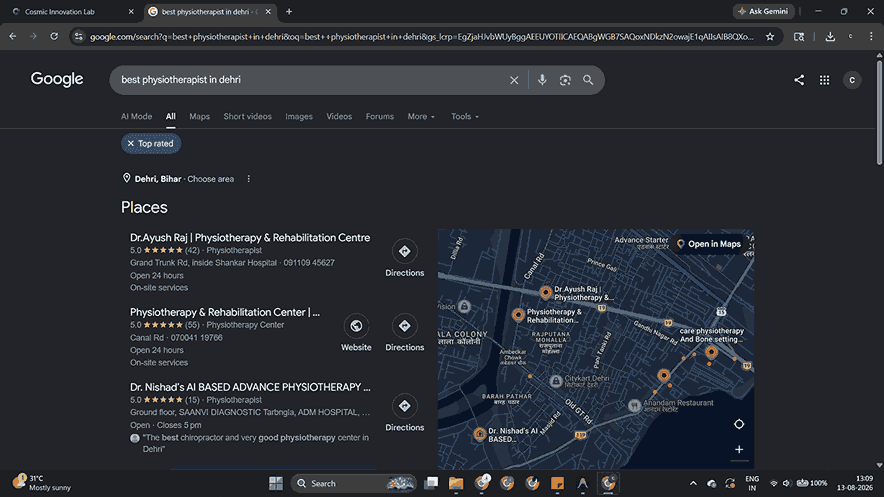
Task: Click the magnifier search button
Action: point(588,80)
